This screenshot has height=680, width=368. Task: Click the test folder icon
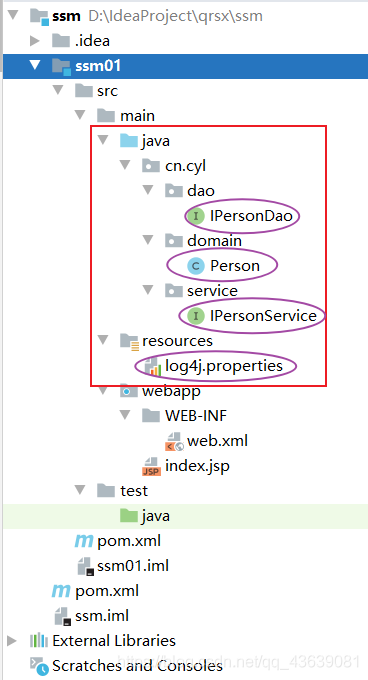coord(106,490)
